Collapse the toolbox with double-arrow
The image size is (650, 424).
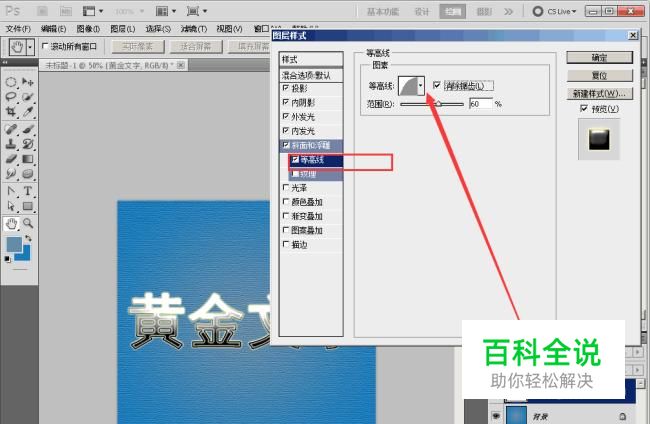pyautogui.click(x=5, y=62)
